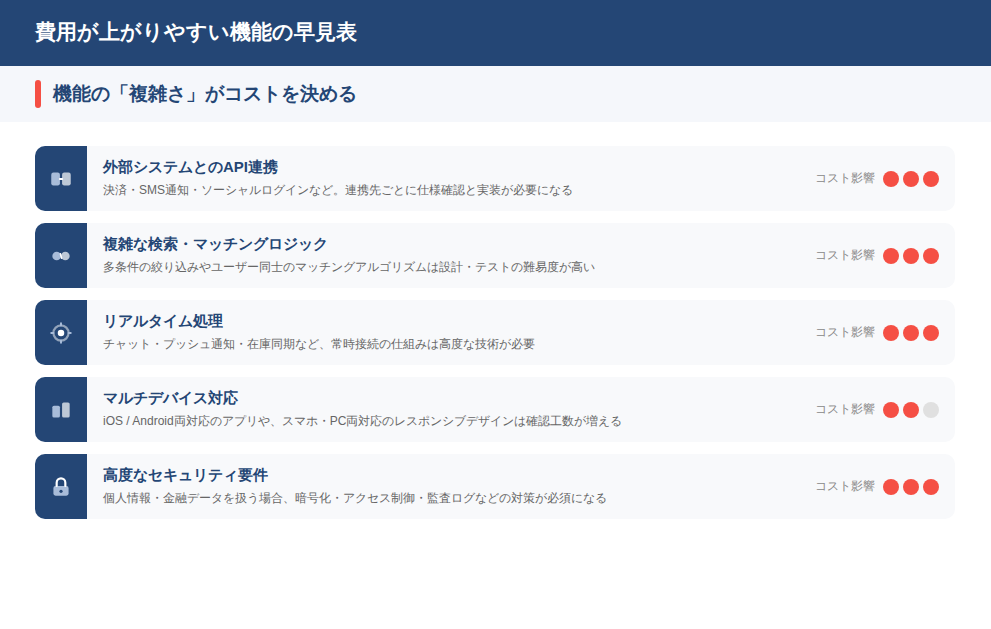Click the description mentioning iOS / Android両対応
The width and height of the screenshot is (991, 629).
pyautogui.click(x=362, y=421)
